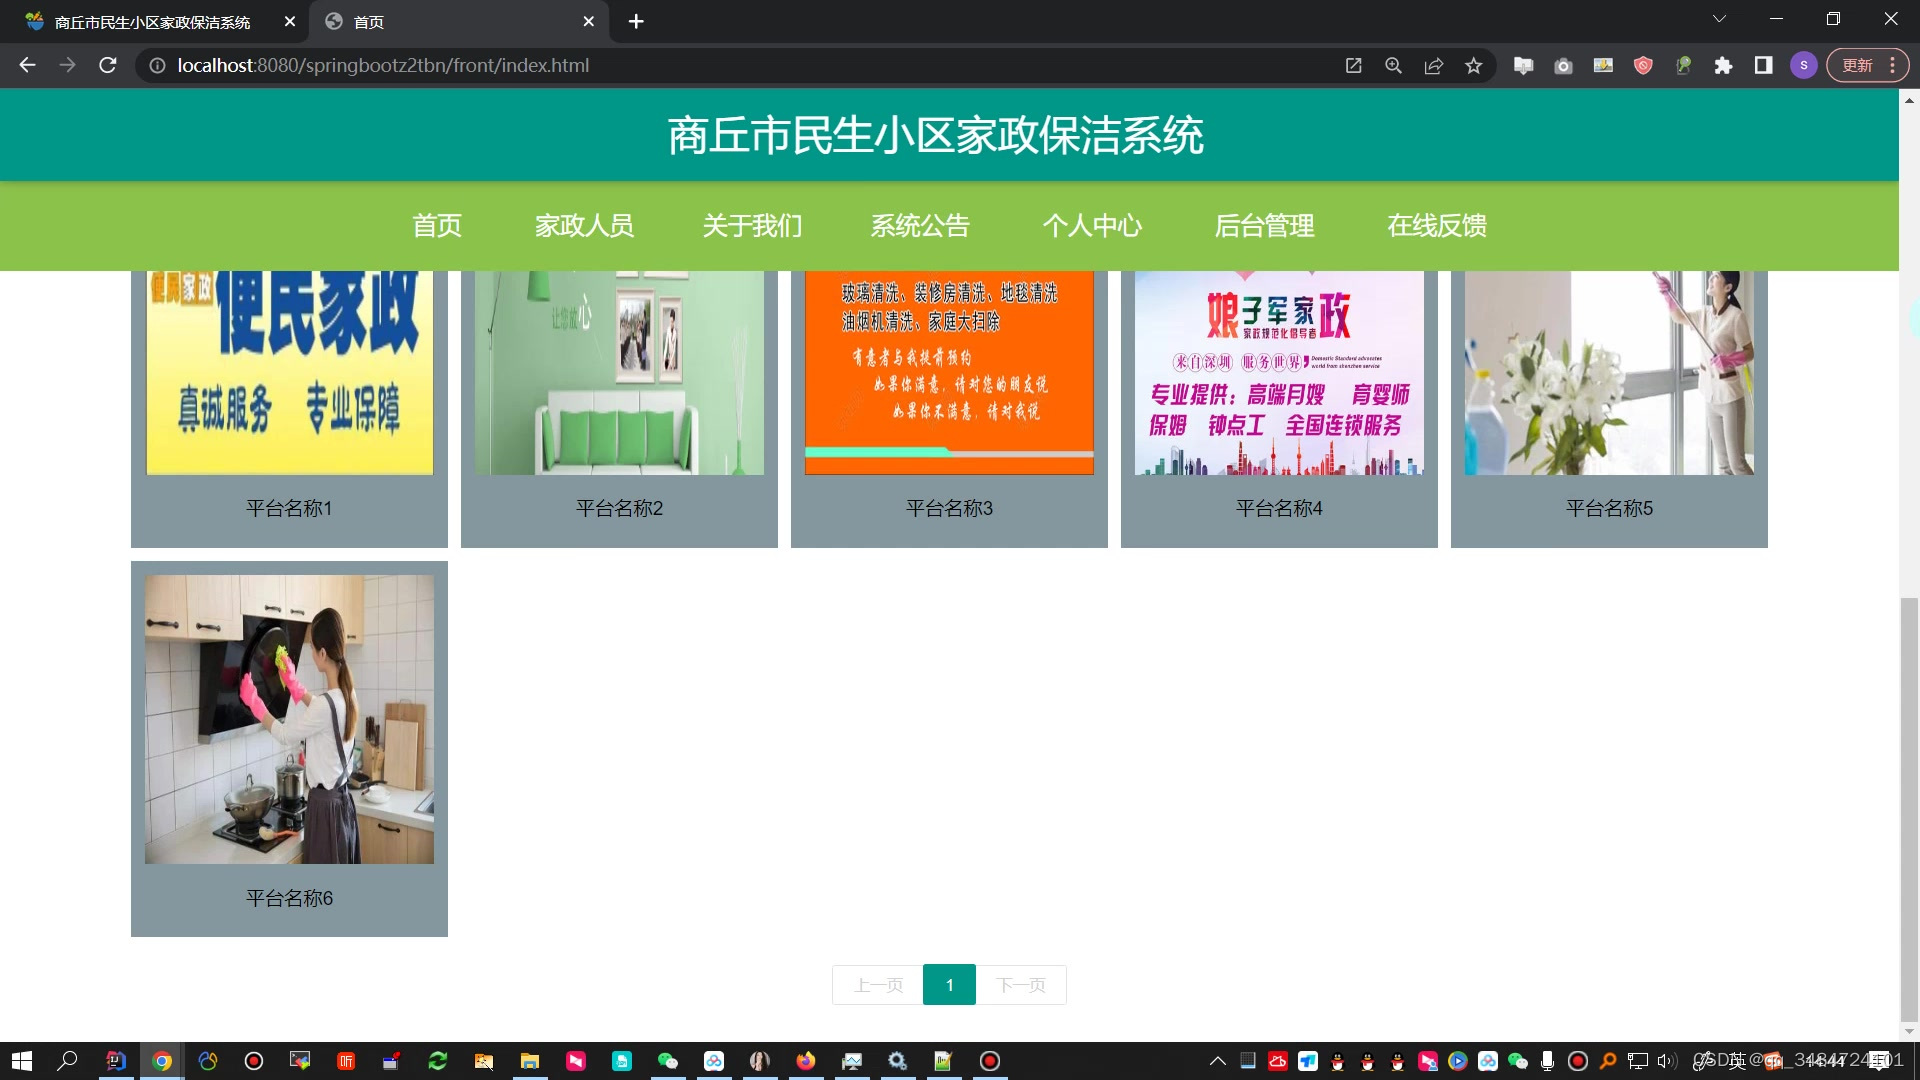Expand the tab search chevron dropdown
The image size is (1920, 1080).
pyautogui.click(x=1719, y=19)
